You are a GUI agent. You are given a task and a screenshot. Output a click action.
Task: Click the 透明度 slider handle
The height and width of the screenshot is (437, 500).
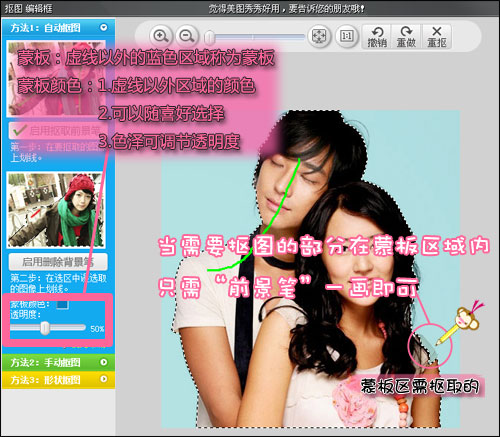pos(45,328)
